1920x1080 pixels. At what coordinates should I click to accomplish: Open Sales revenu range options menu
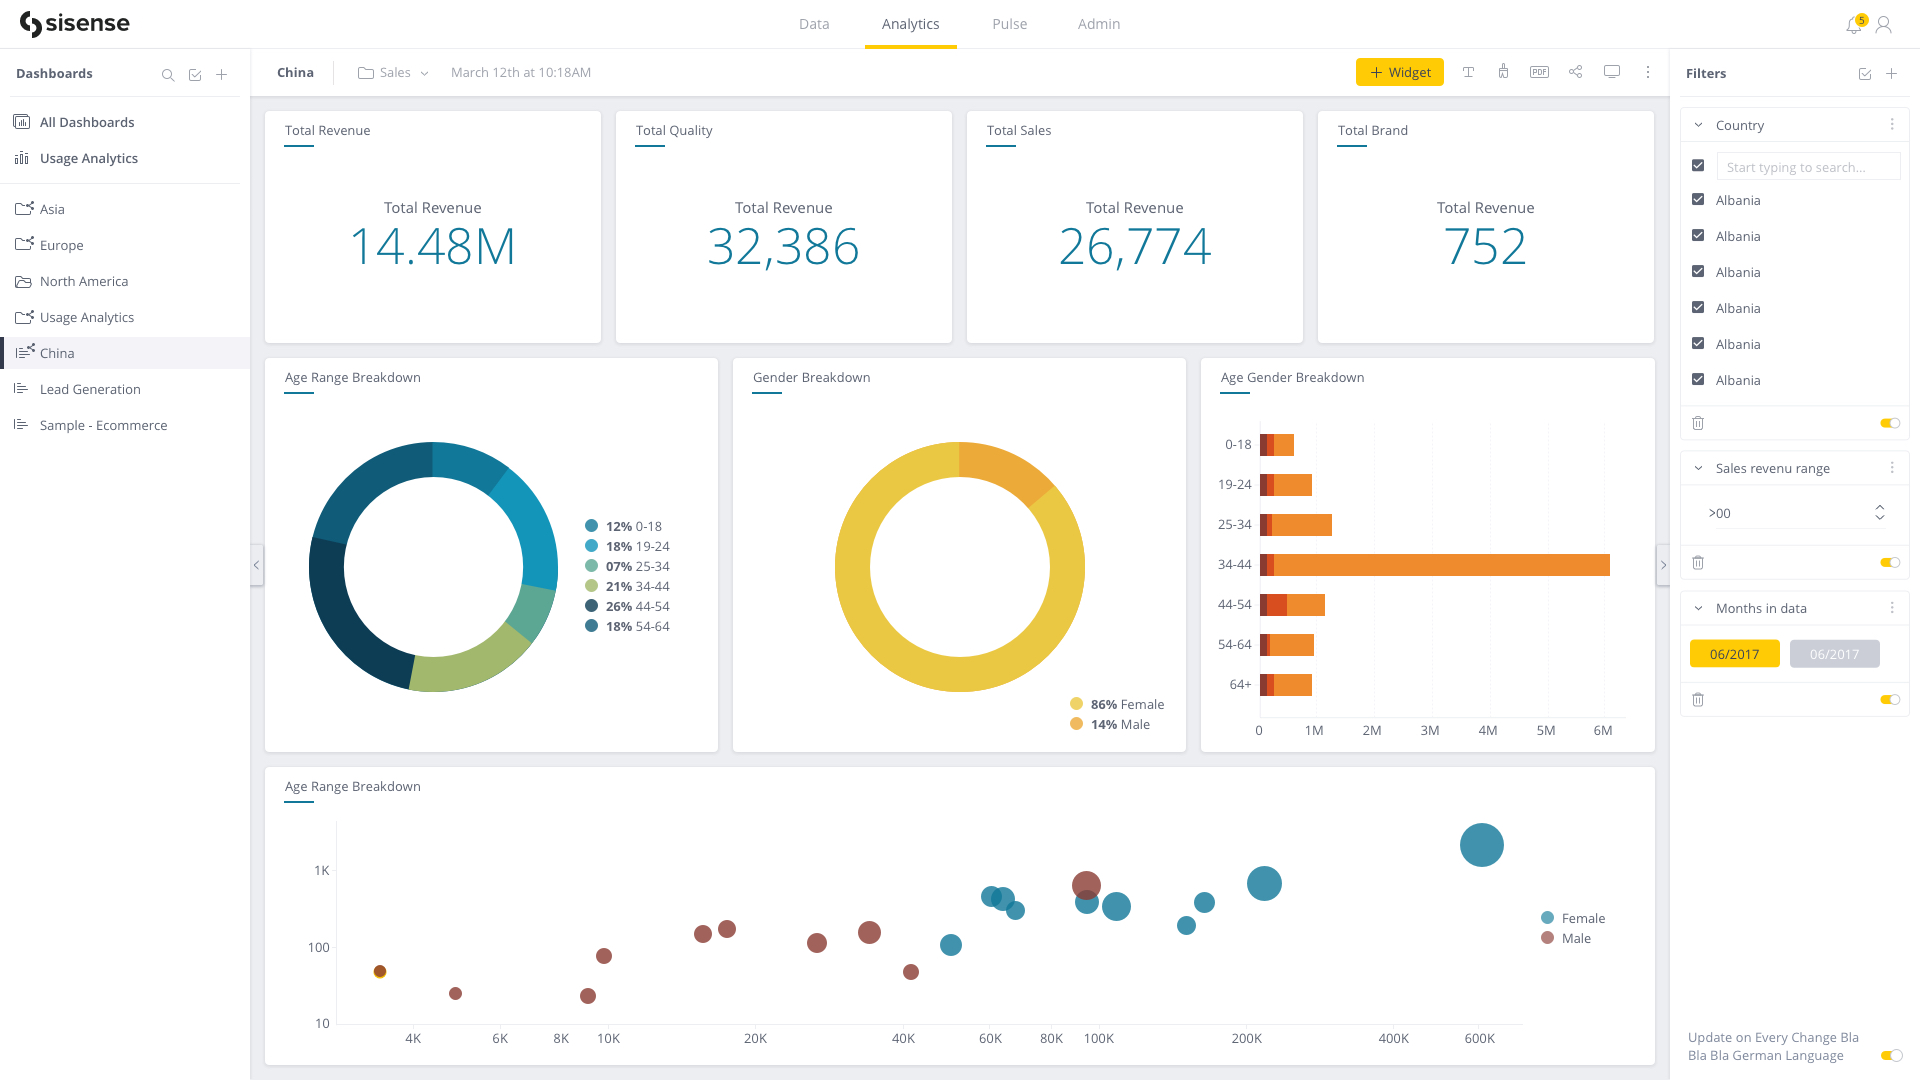(x=1892, y=468)
